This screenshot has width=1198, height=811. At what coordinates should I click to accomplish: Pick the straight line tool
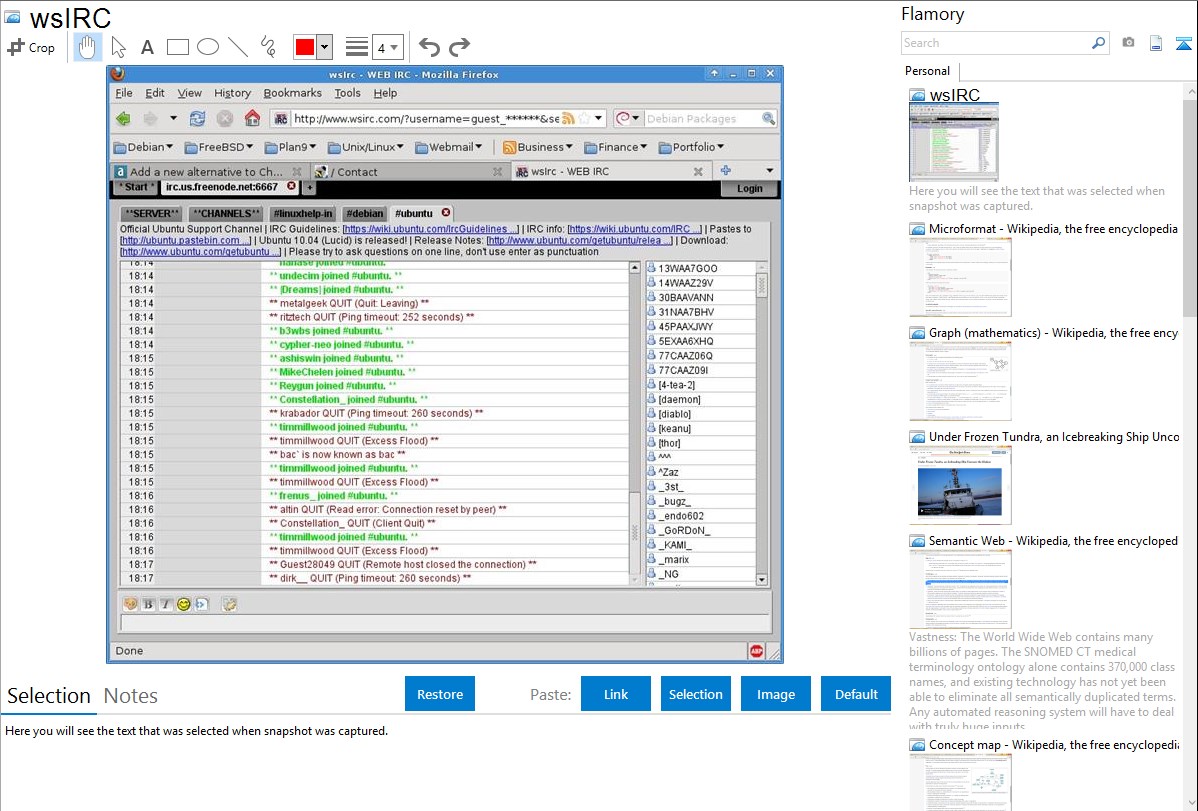238,47
